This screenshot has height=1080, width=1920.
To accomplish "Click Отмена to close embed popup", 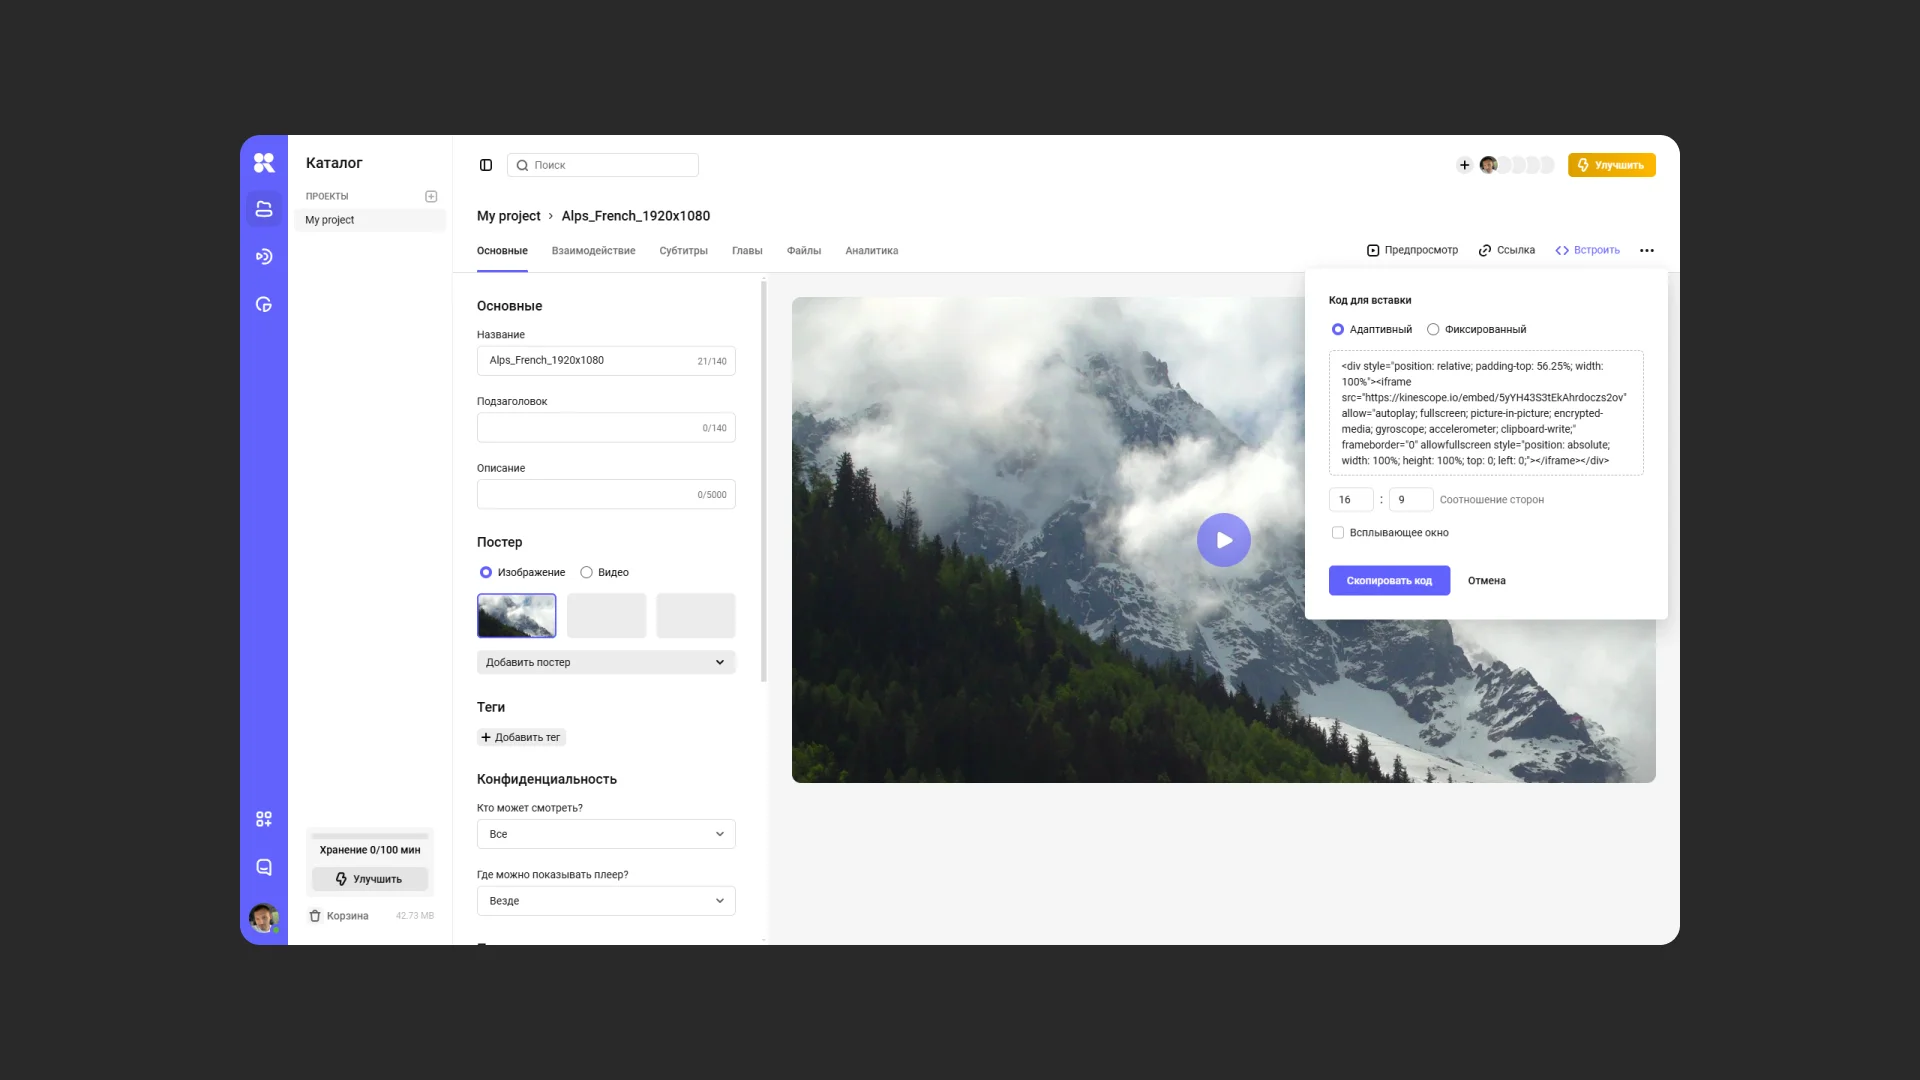I will pyautogui.click(x=1486, y=581).
